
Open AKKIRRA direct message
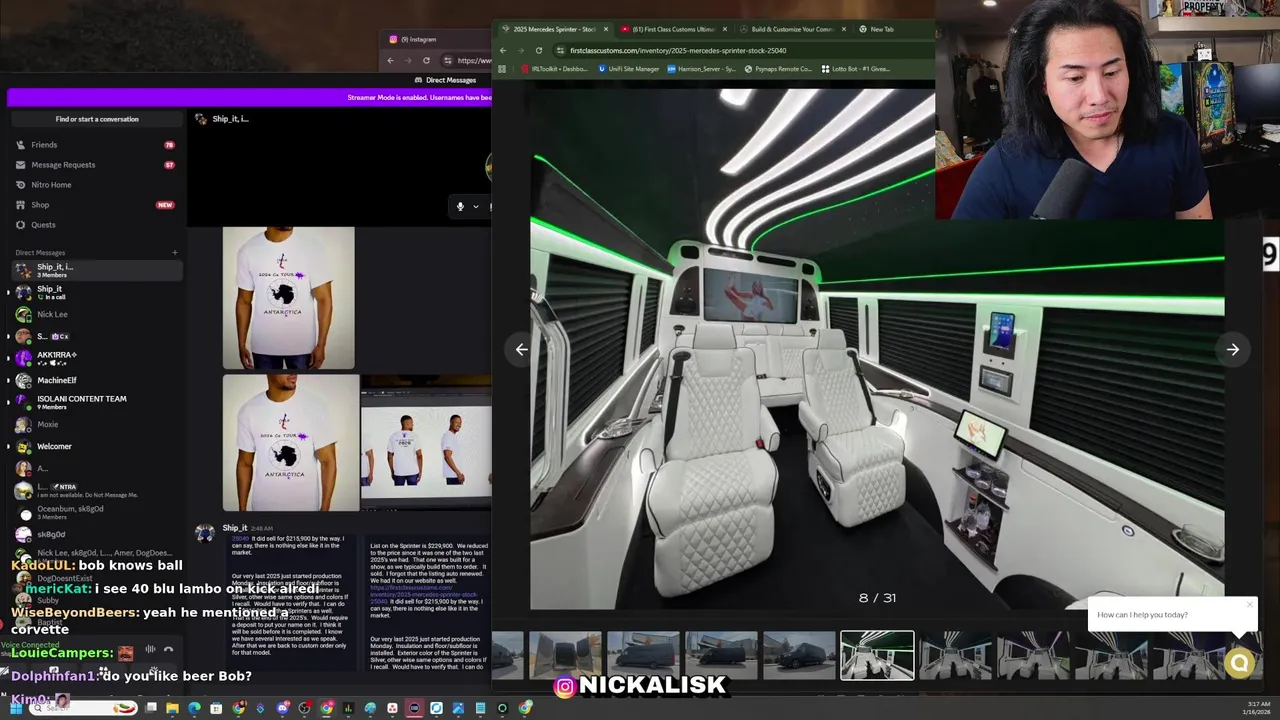point(95,358)
